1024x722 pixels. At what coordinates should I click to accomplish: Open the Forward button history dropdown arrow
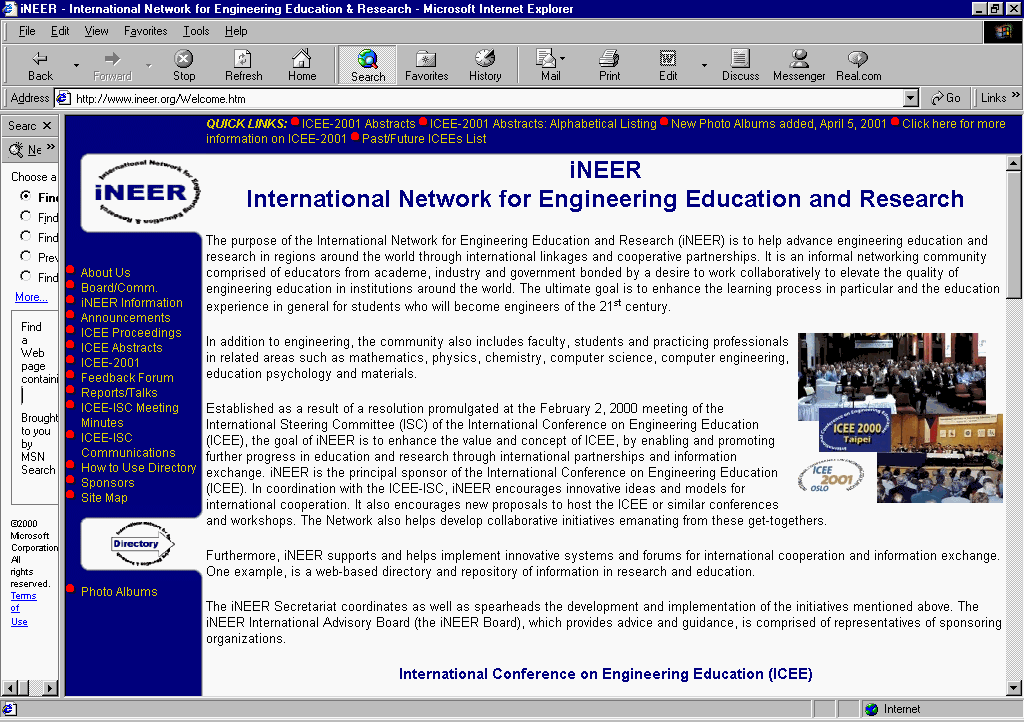point(148,65)
